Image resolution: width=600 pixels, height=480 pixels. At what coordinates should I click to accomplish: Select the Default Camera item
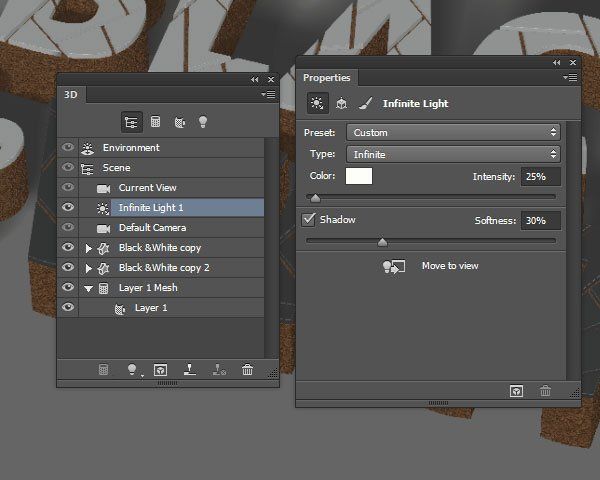coord(171,227)
